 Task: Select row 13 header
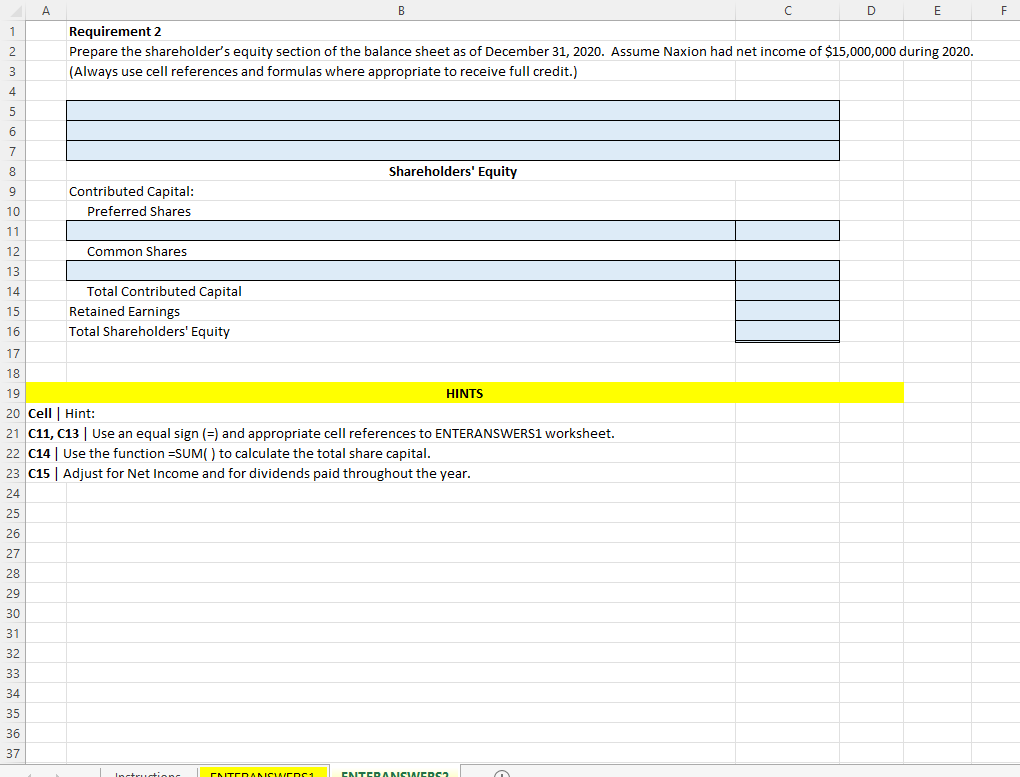click(x=12, y=271)
